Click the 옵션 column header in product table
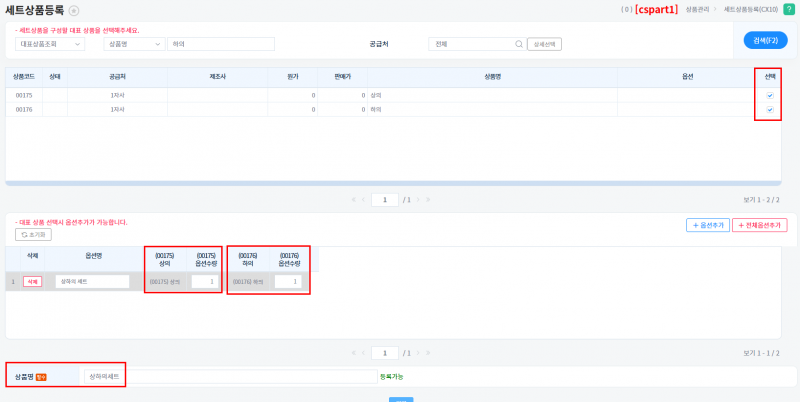 point(687,77)
